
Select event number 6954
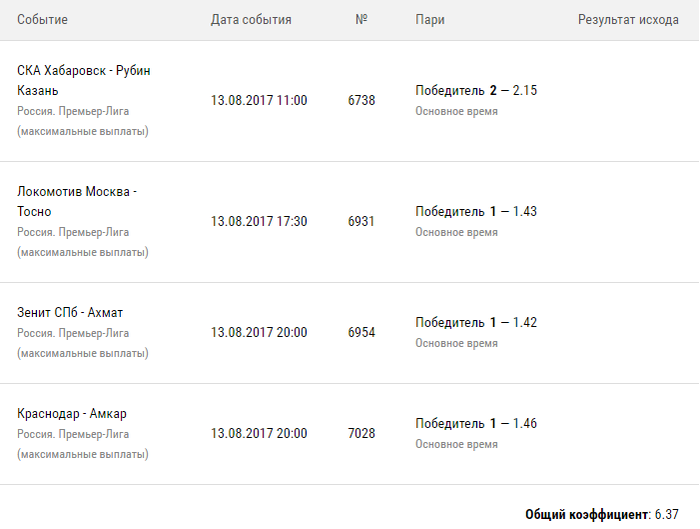[361, 332]
